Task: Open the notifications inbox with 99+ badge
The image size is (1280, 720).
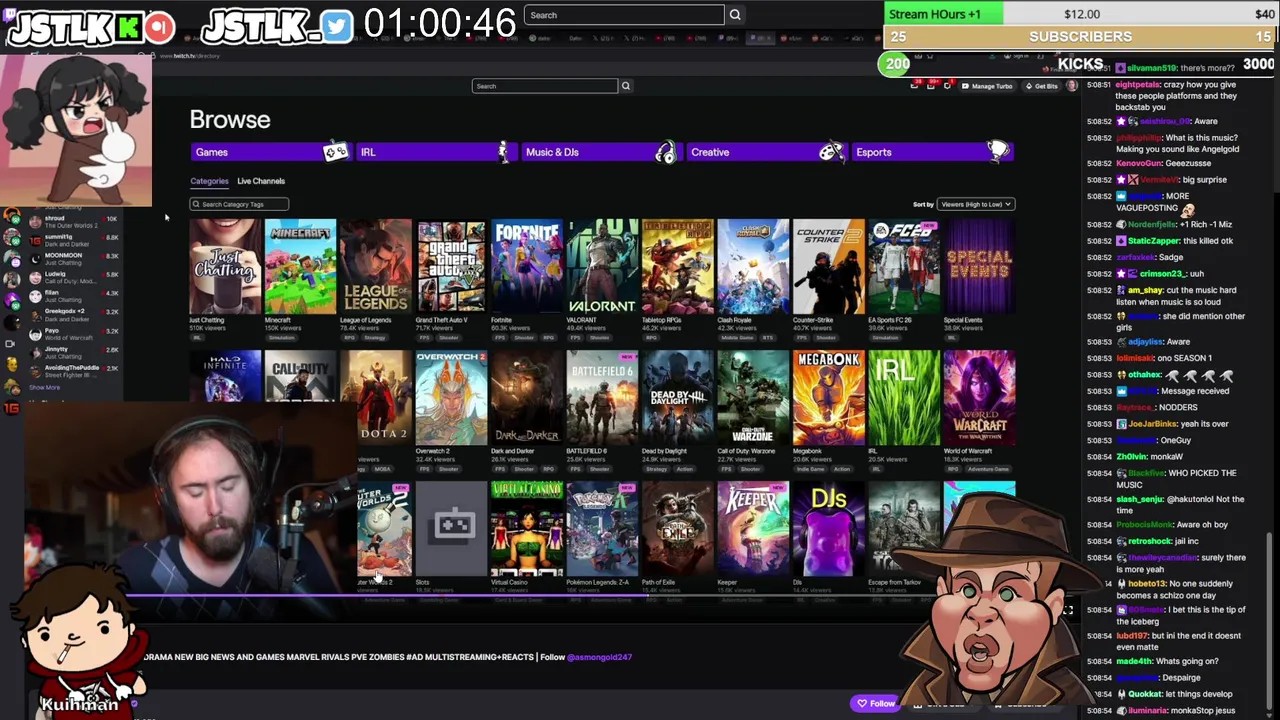Action: 931,86
